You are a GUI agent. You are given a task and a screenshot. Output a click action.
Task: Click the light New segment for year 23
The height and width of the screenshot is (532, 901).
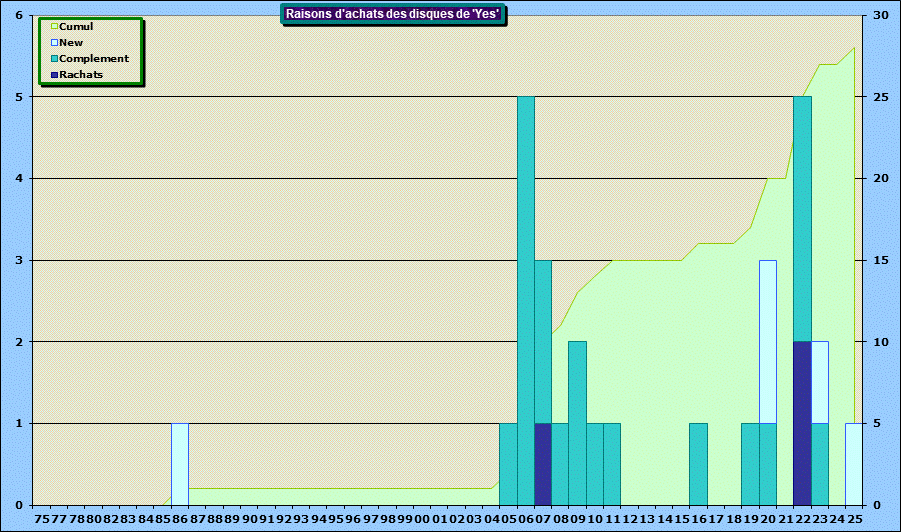pos(819,382)
